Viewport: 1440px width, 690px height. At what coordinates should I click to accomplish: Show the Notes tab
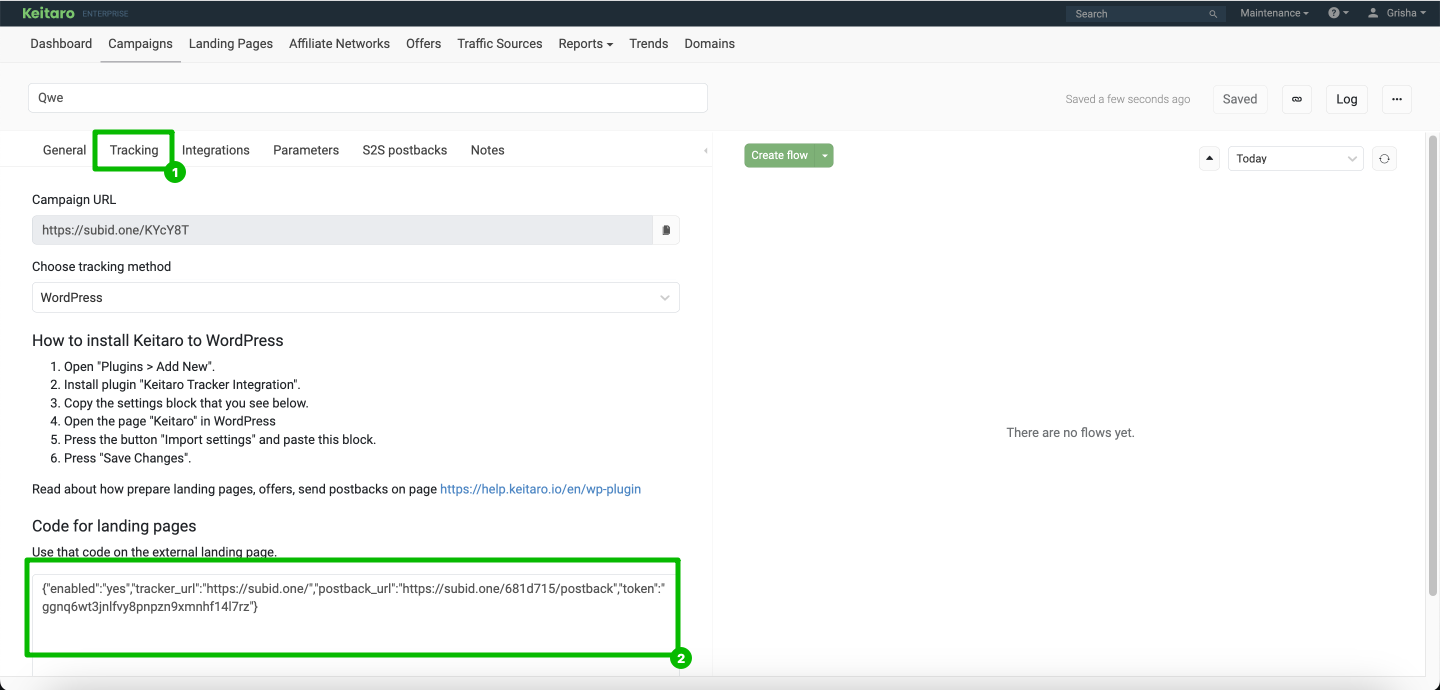click(x=488, y=150)
